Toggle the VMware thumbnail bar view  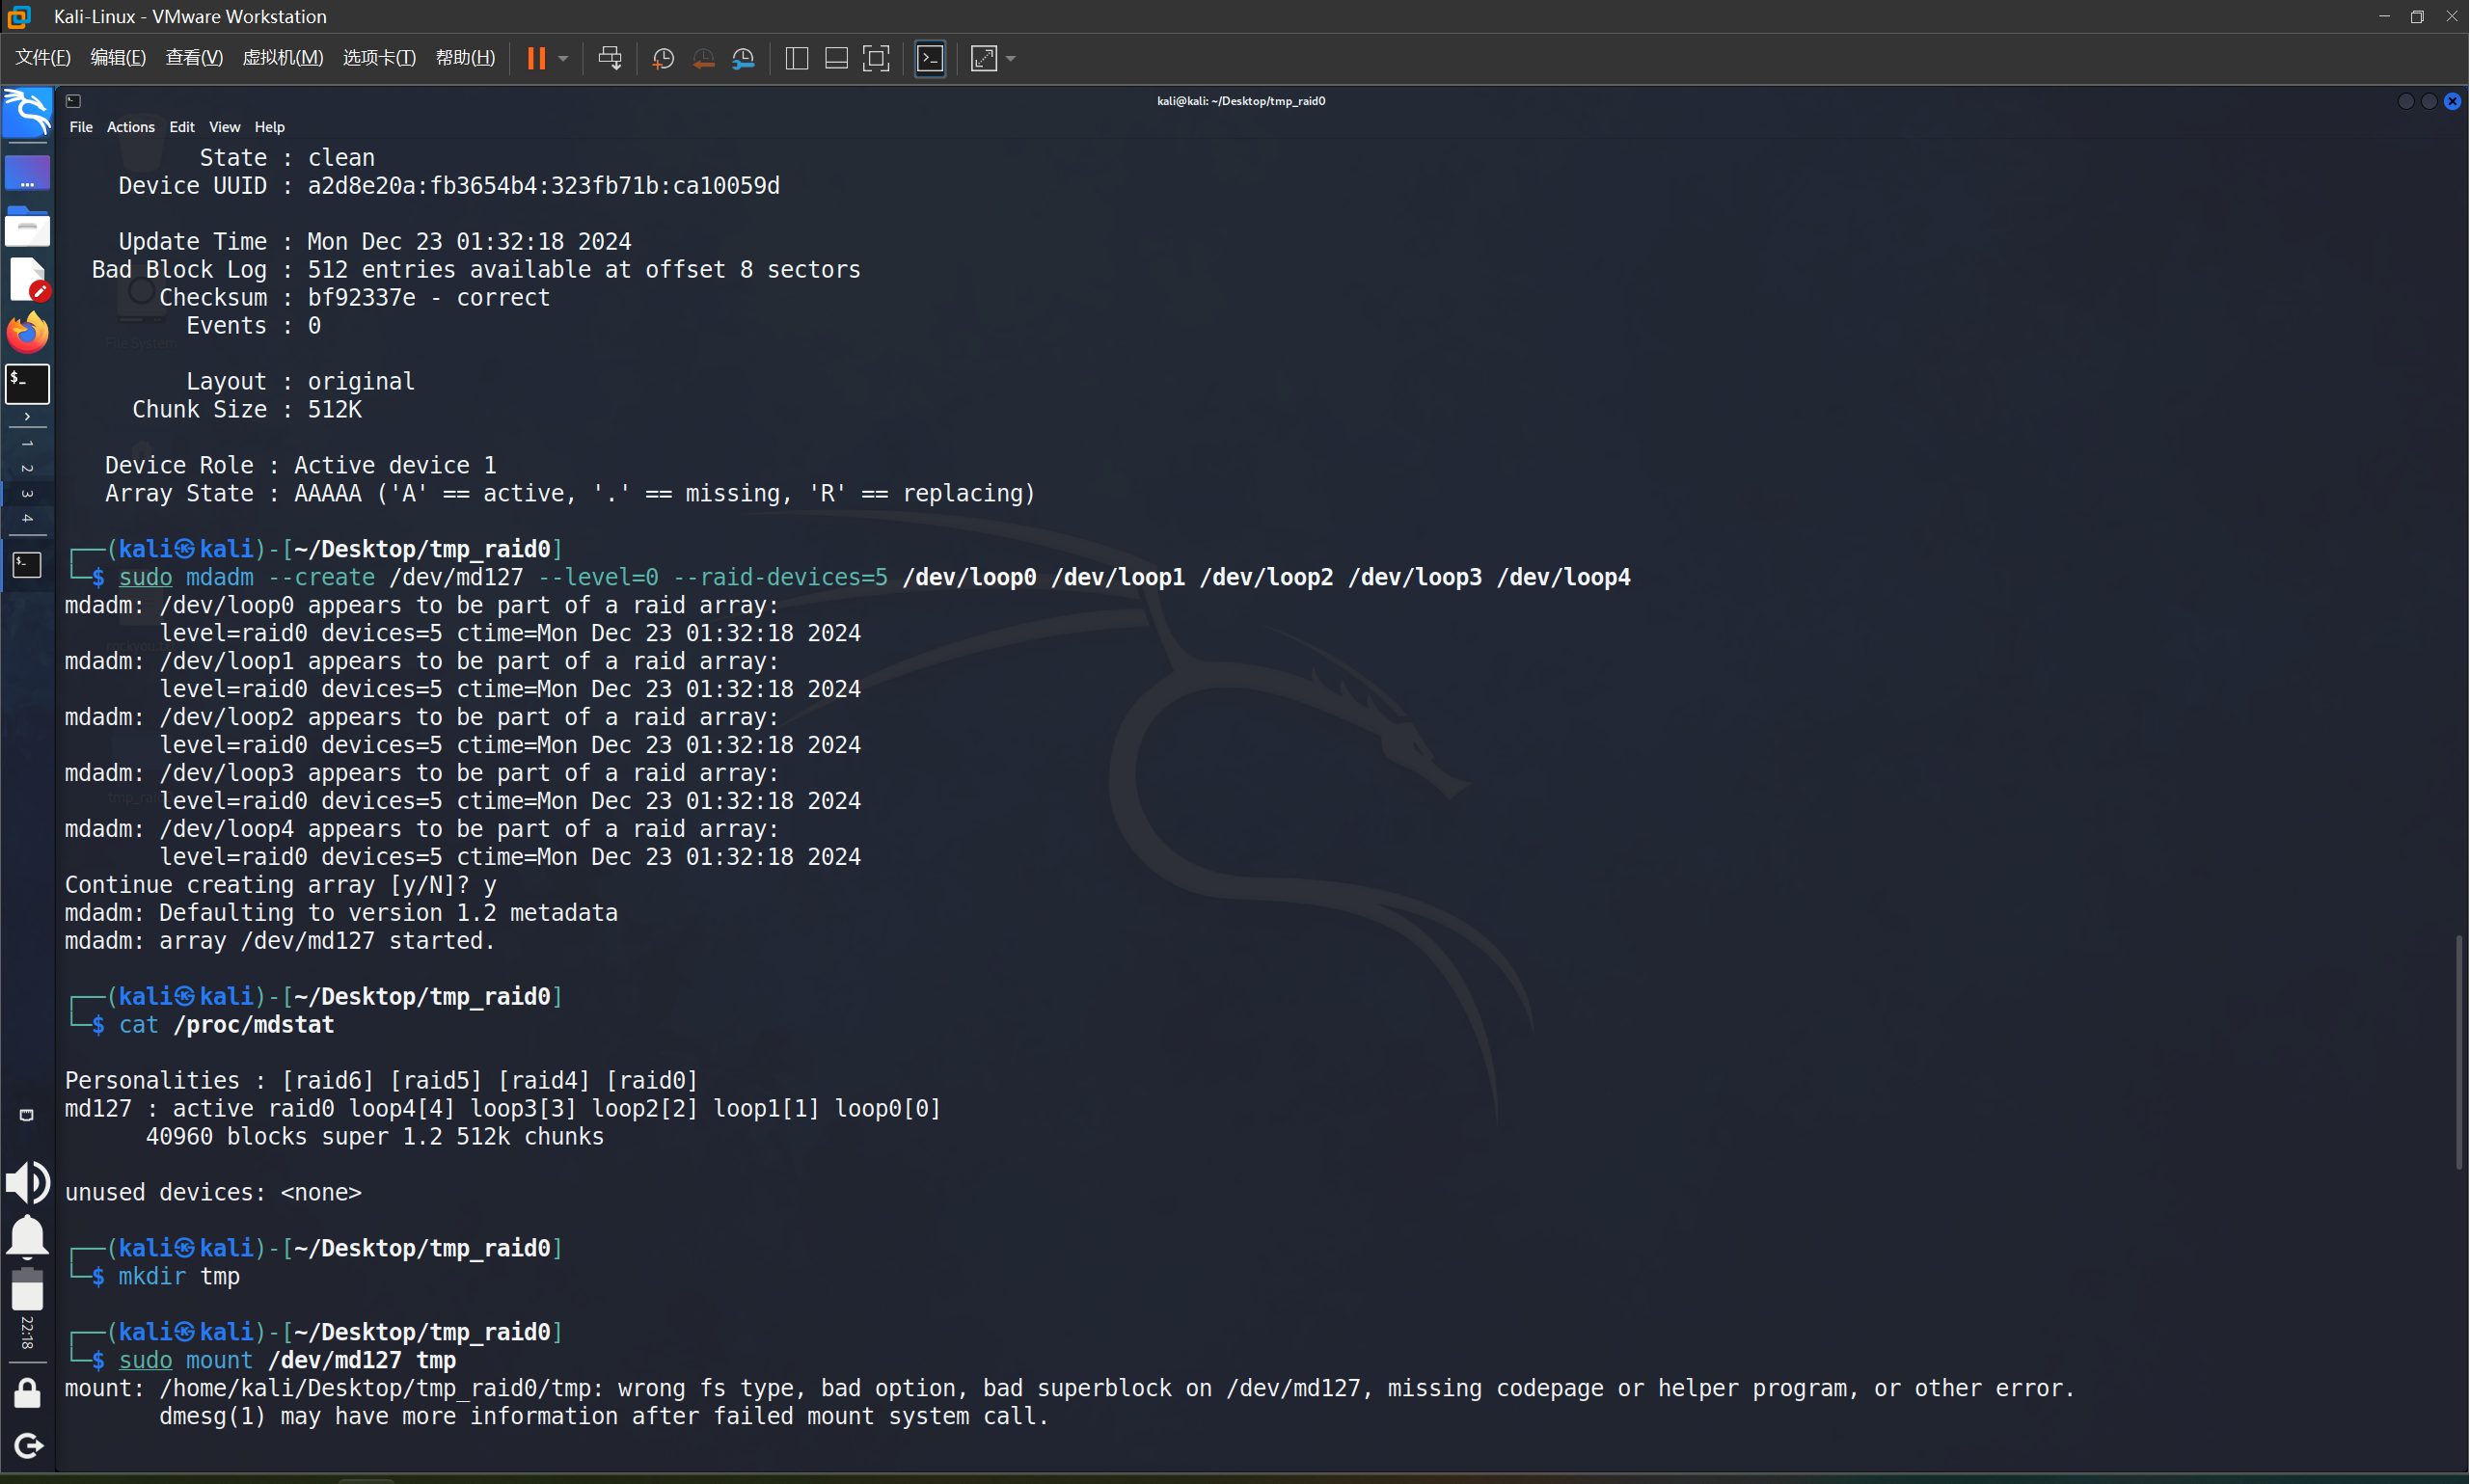tap(836, 58)
